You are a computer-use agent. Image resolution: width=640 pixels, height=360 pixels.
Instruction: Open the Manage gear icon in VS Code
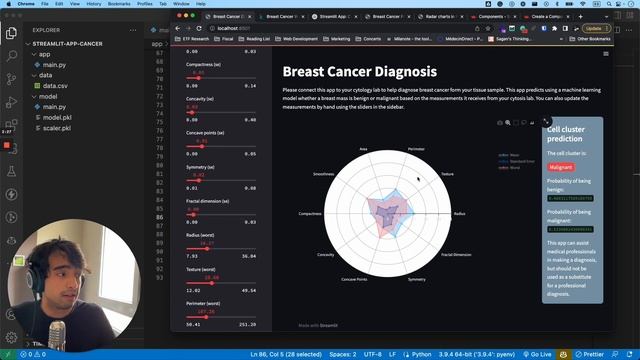tap(11, 338)
